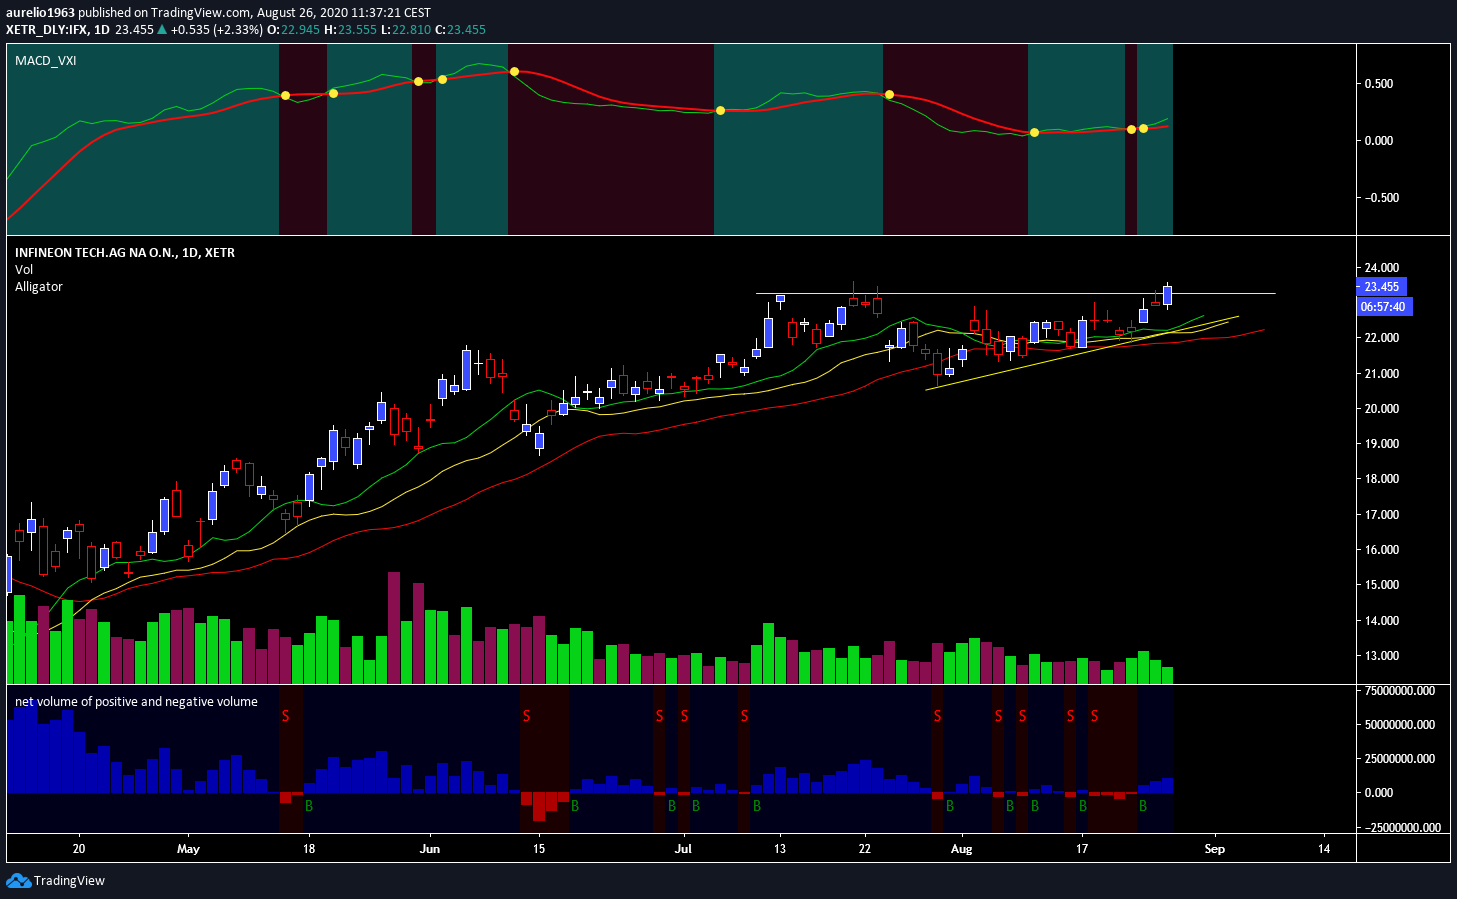Click the tallest maroon volume bar
The width and height of the screenshot is (1457, 899).
click(394, 627)
